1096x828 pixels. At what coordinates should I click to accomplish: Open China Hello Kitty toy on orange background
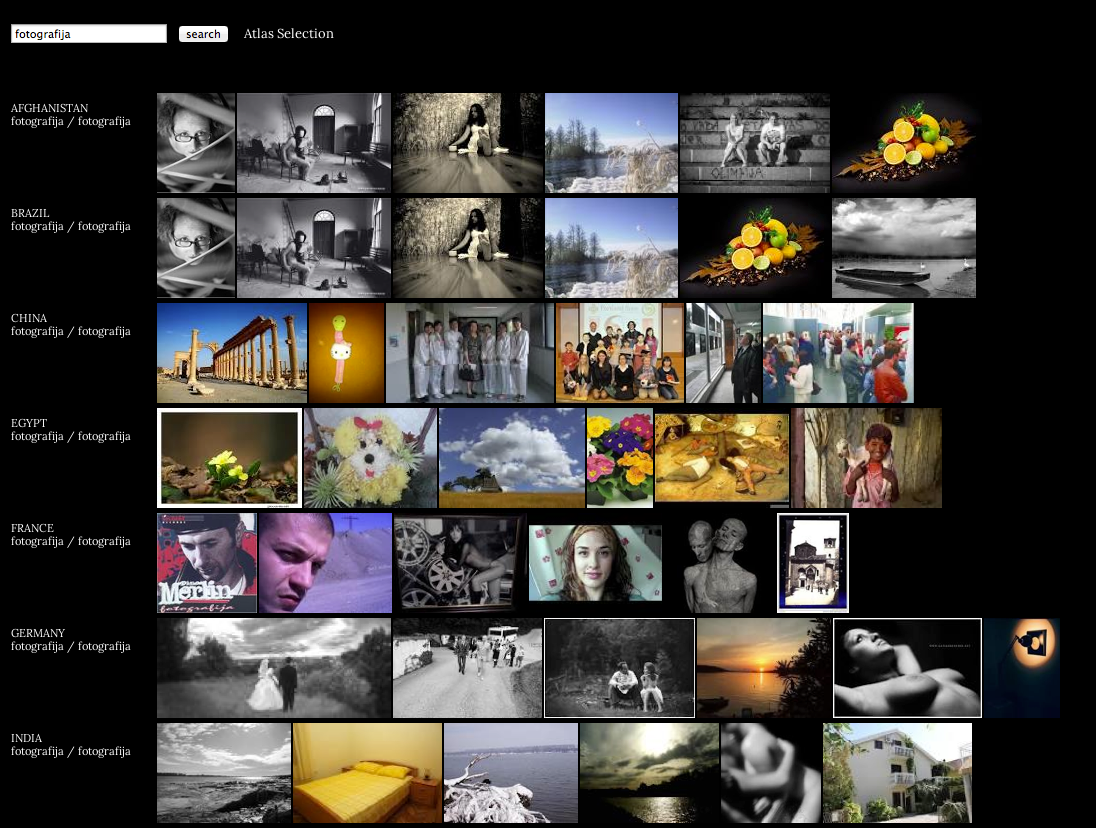point(347,353)
